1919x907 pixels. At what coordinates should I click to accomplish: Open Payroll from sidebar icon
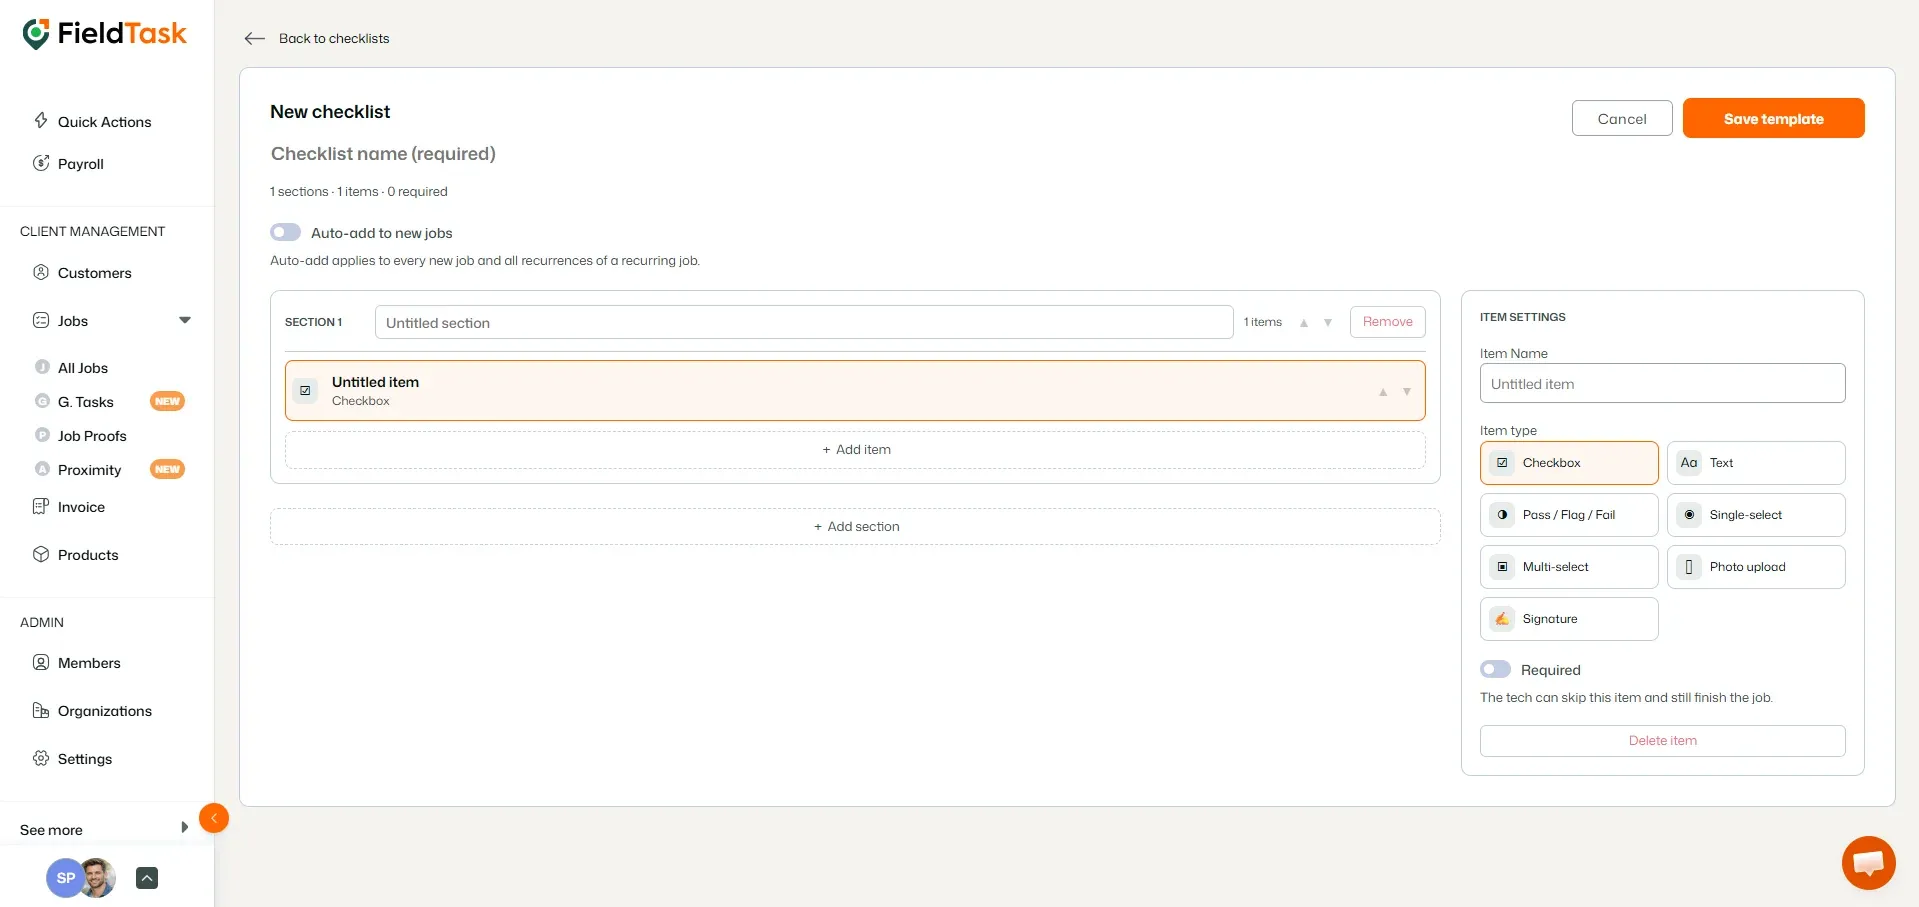tap(41, 163)
